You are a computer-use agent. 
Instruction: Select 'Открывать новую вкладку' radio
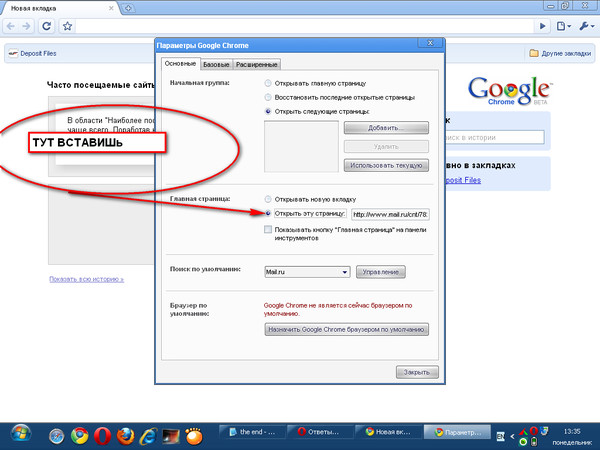(268, 199)
